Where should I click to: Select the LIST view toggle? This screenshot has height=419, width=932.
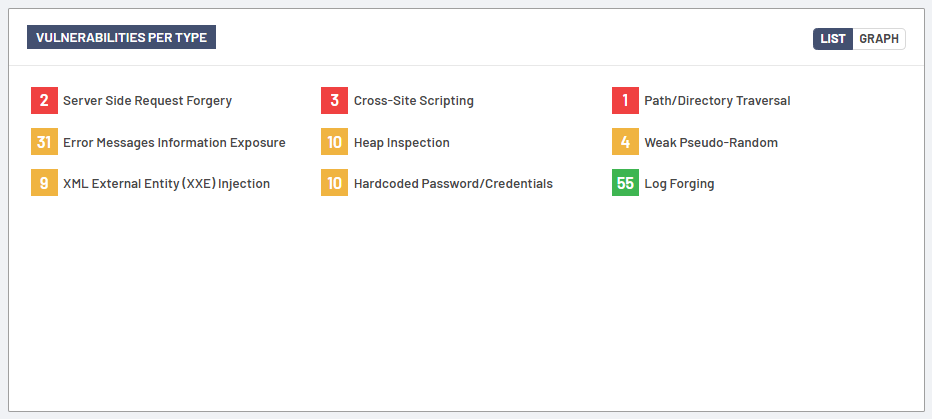coord(833,39)
